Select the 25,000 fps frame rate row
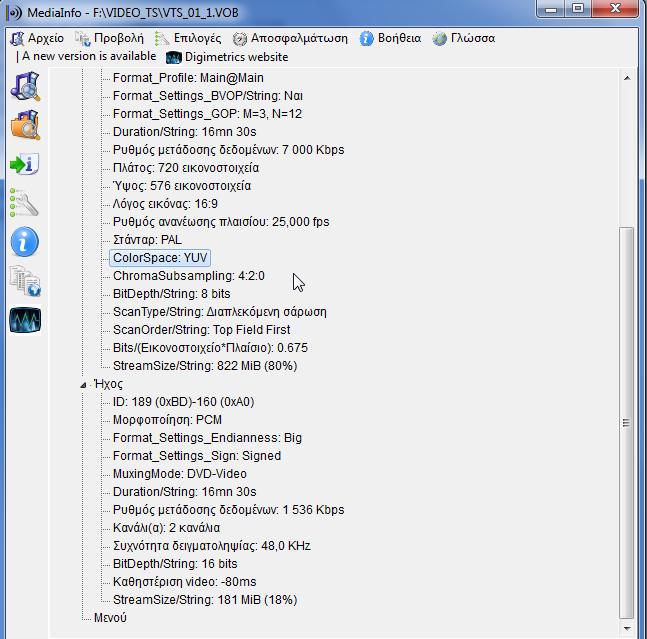The height and width of the screenshot is (639, 647). (221, 222)
